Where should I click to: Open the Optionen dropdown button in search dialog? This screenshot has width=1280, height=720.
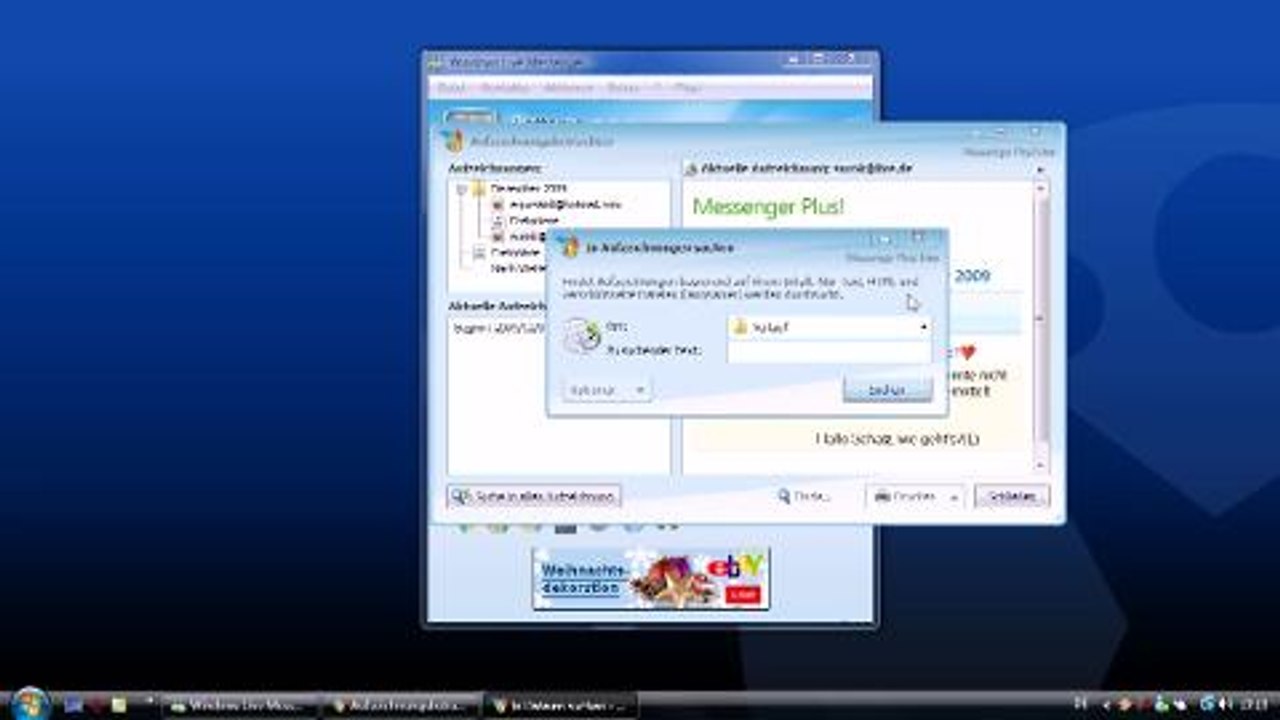606,389
